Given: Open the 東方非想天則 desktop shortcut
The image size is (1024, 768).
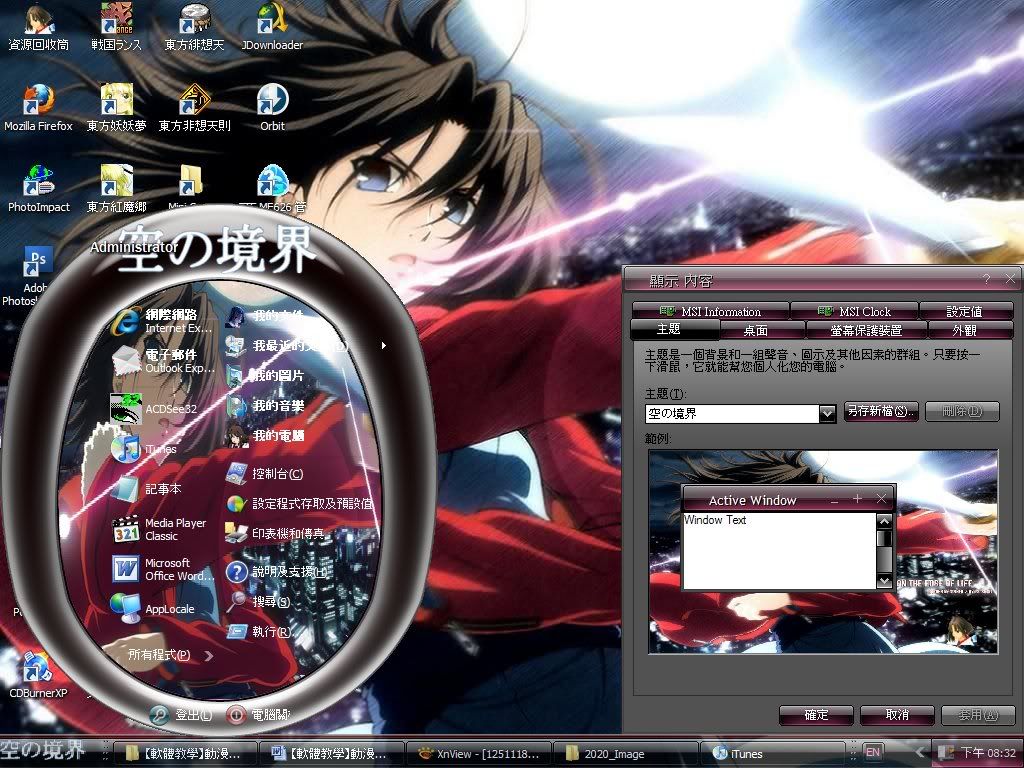Looking at the screenshot, I should click(x=194, y=108).
